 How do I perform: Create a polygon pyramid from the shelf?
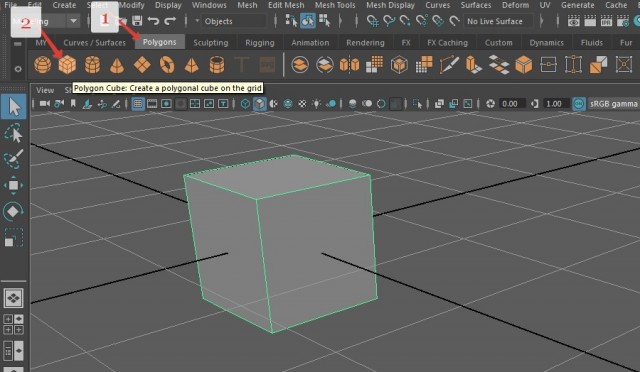tap(192, 65)
